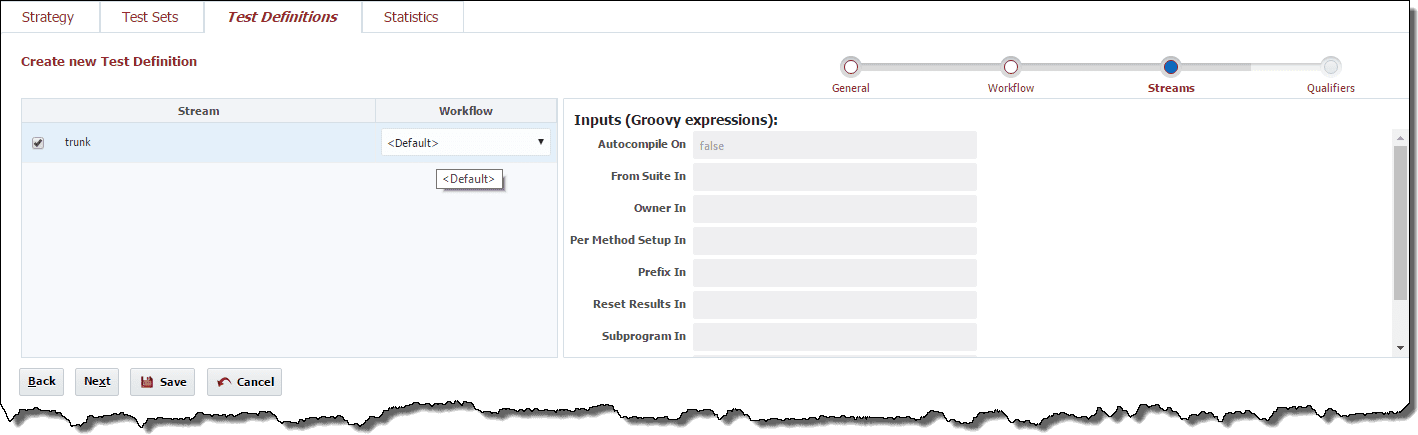The image size is (1418, 435).
Task: Click the Autocompile On input field
Action: coord(834,145)
